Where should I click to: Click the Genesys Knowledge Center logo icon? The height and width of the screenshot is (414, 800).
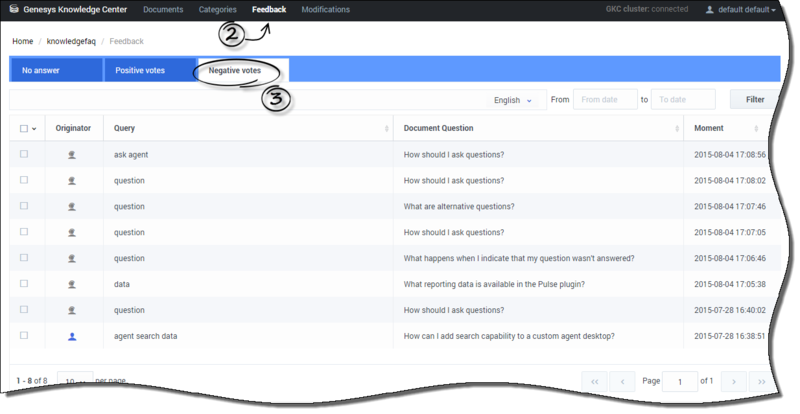pos(14,9)
